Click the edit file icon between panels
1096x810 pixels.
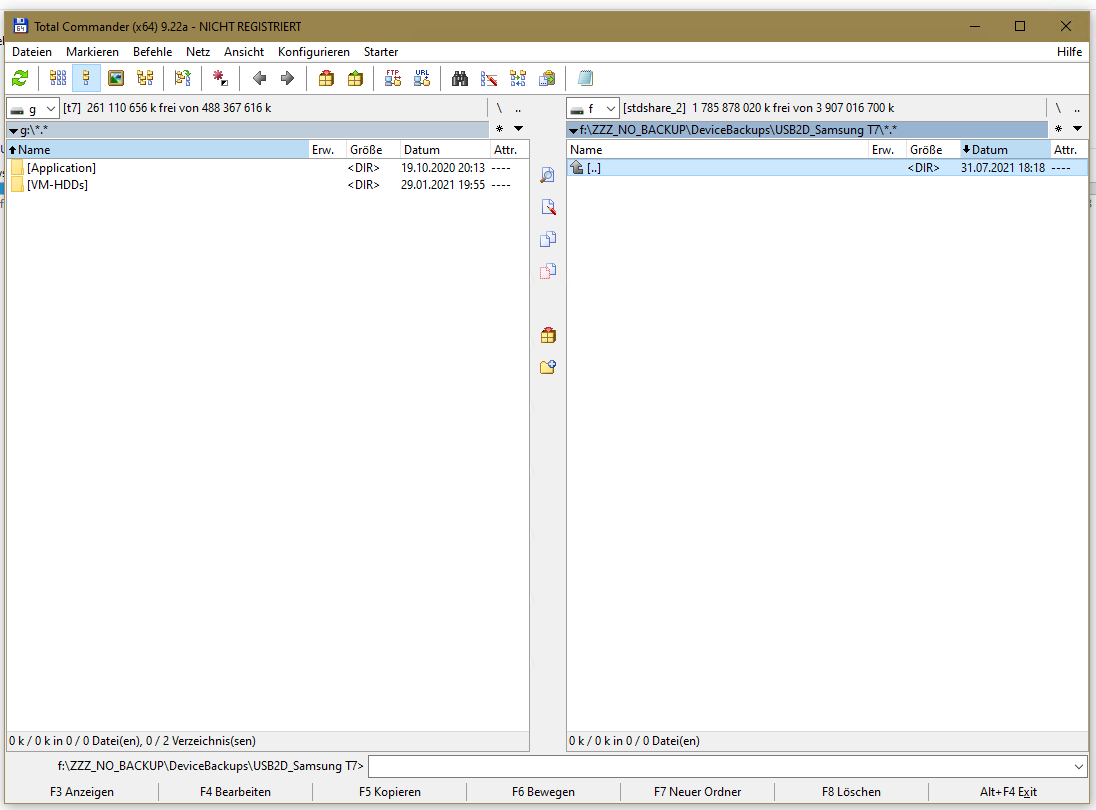548,208
